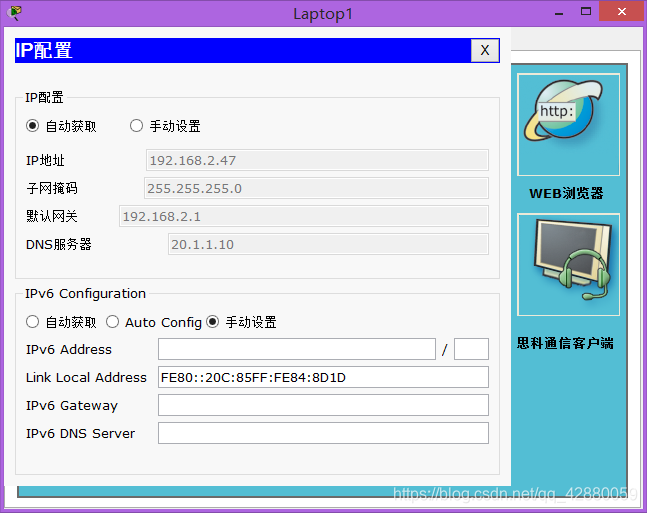The height and width of the screenshot is (513, 647).
Task: Click the 默认网关 field showing 192.168.2.1
Action: click(x=304, y=216)
